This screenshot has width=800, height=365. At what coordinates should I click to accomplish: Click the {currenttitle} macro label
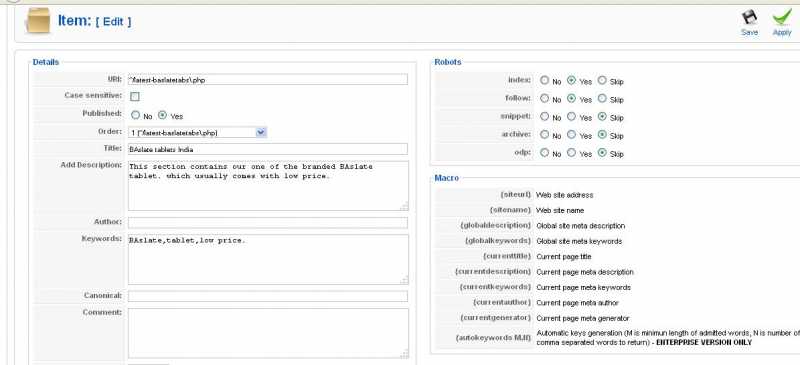(507, 256)
